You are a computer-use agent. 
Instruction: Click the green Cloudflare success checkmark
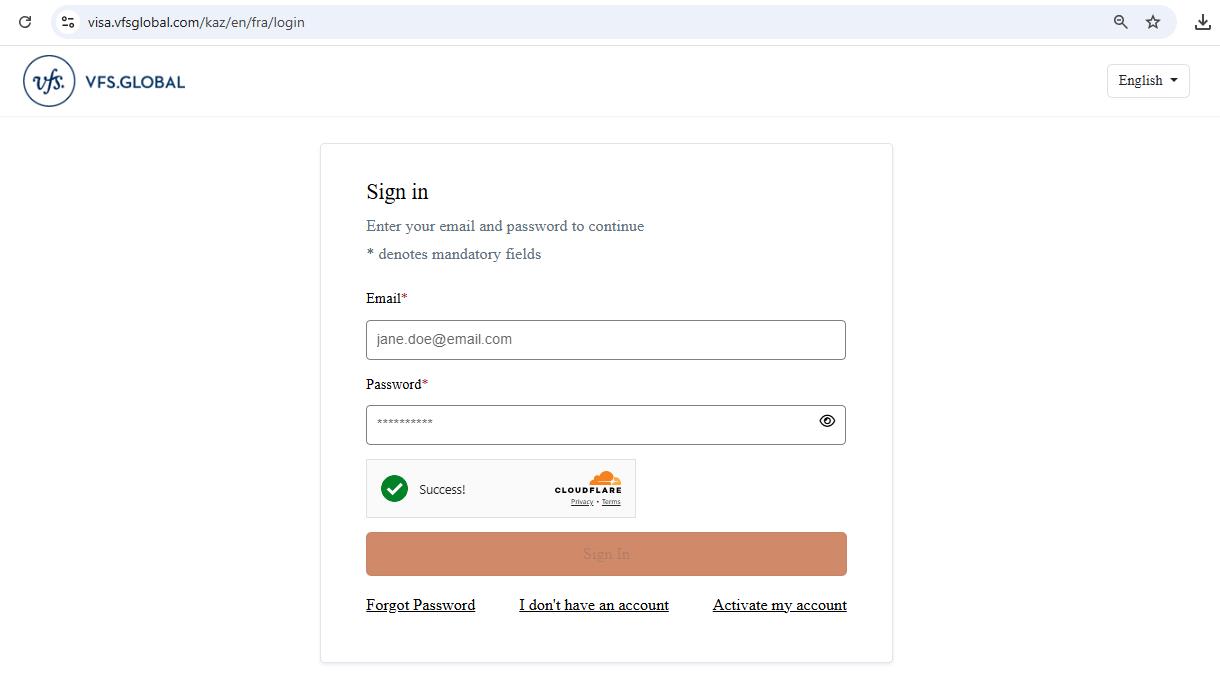[394, 489]
